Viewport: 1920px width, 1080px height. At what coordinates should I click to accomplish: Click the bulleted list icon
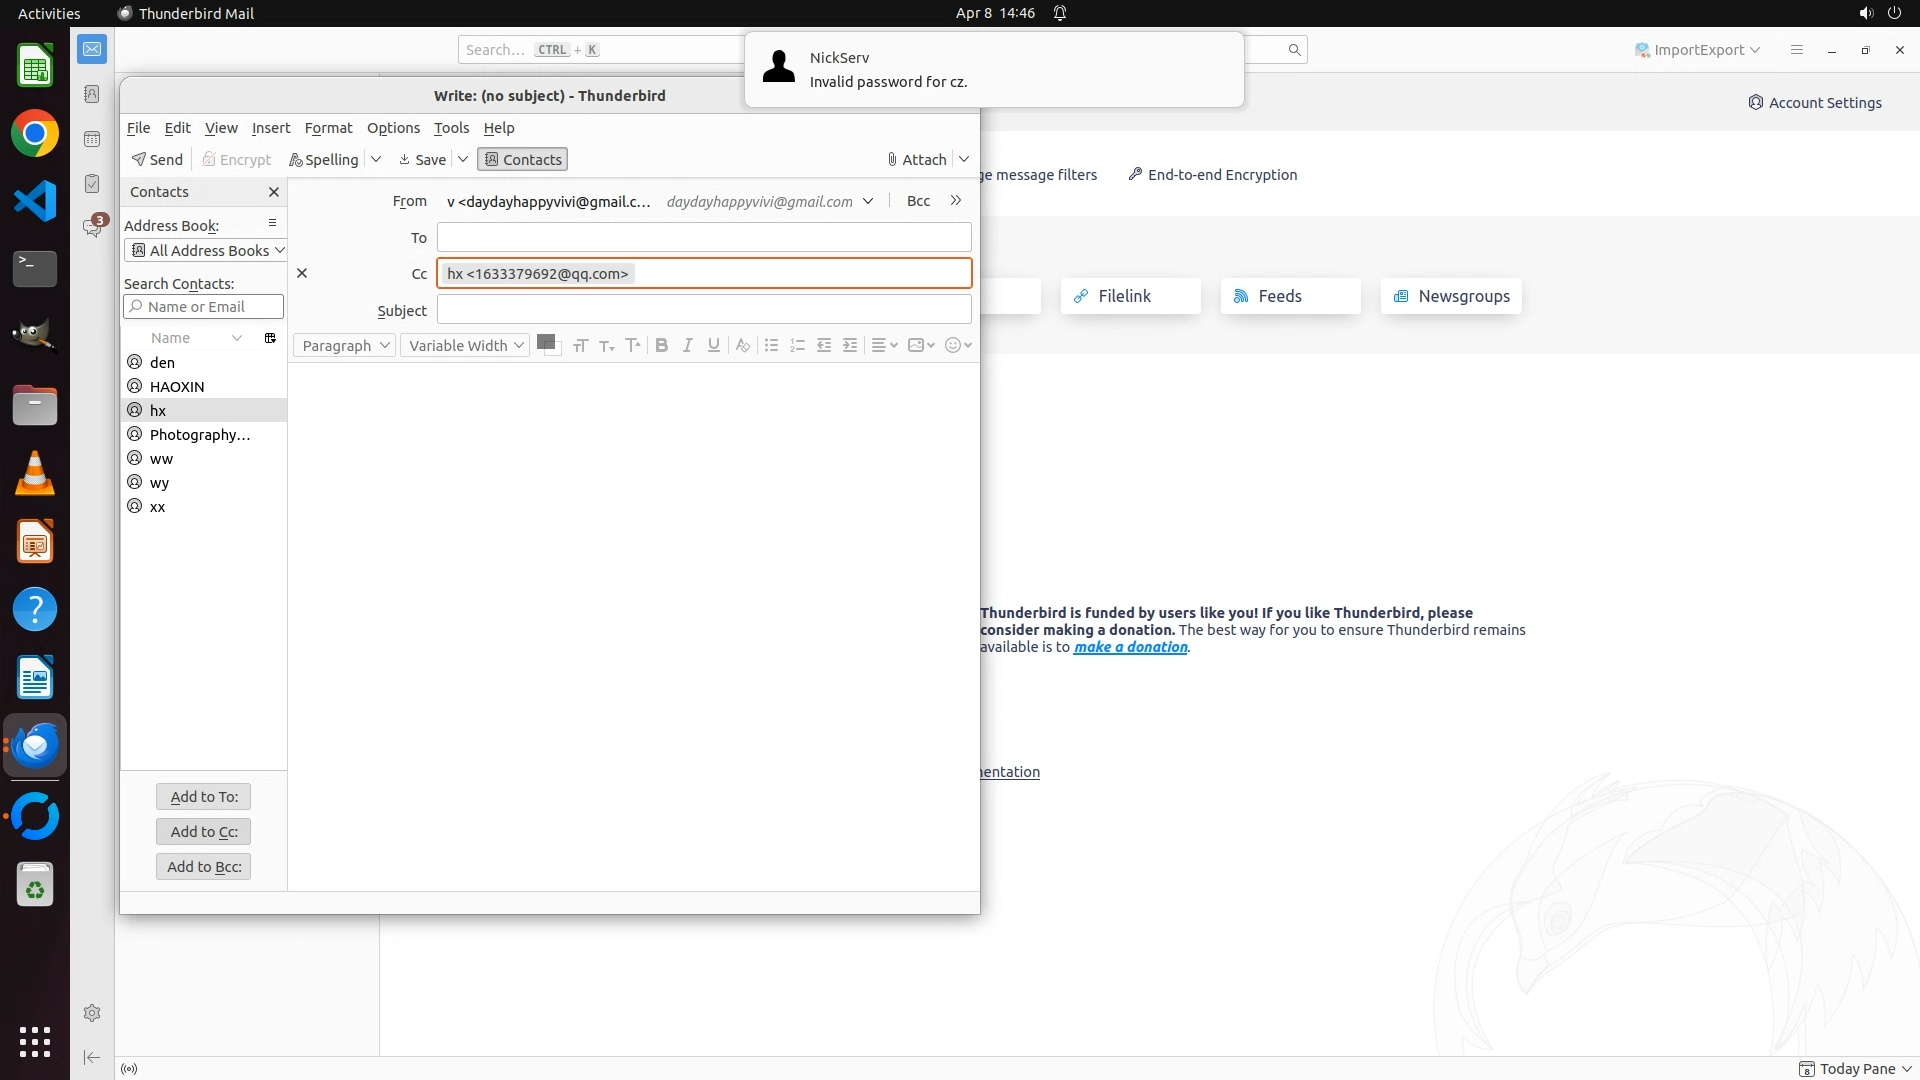point(771,345)
